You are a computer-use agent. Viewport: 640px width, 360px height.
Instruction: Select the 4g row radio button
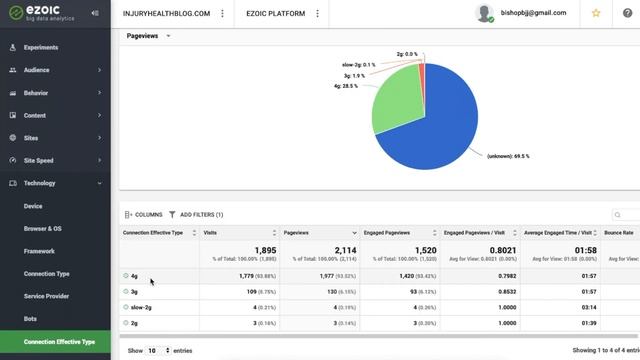[x=126, y=276]
